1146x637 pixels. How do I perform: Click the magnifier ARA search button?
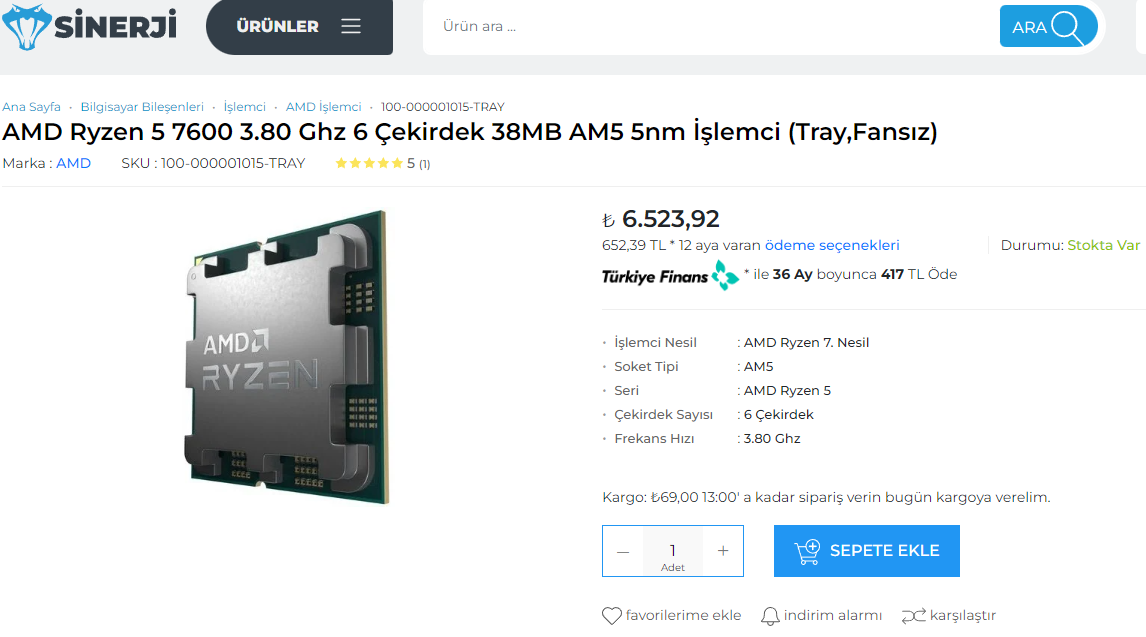(x=1048, y=27)
